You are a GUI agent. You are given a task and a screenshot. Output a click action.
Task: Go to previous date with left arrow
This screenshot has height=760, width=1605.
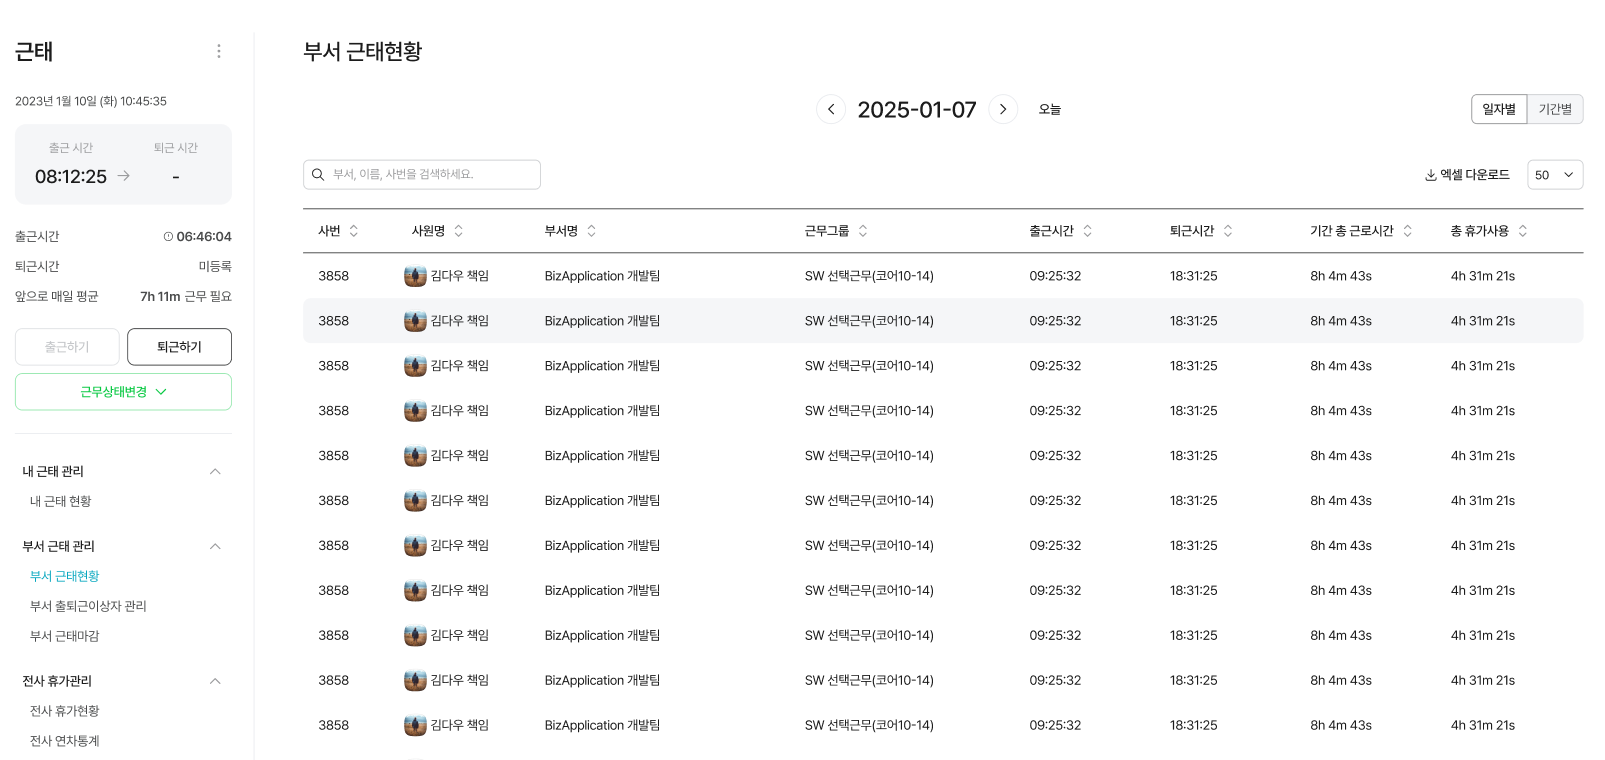[x=831, y=109]
